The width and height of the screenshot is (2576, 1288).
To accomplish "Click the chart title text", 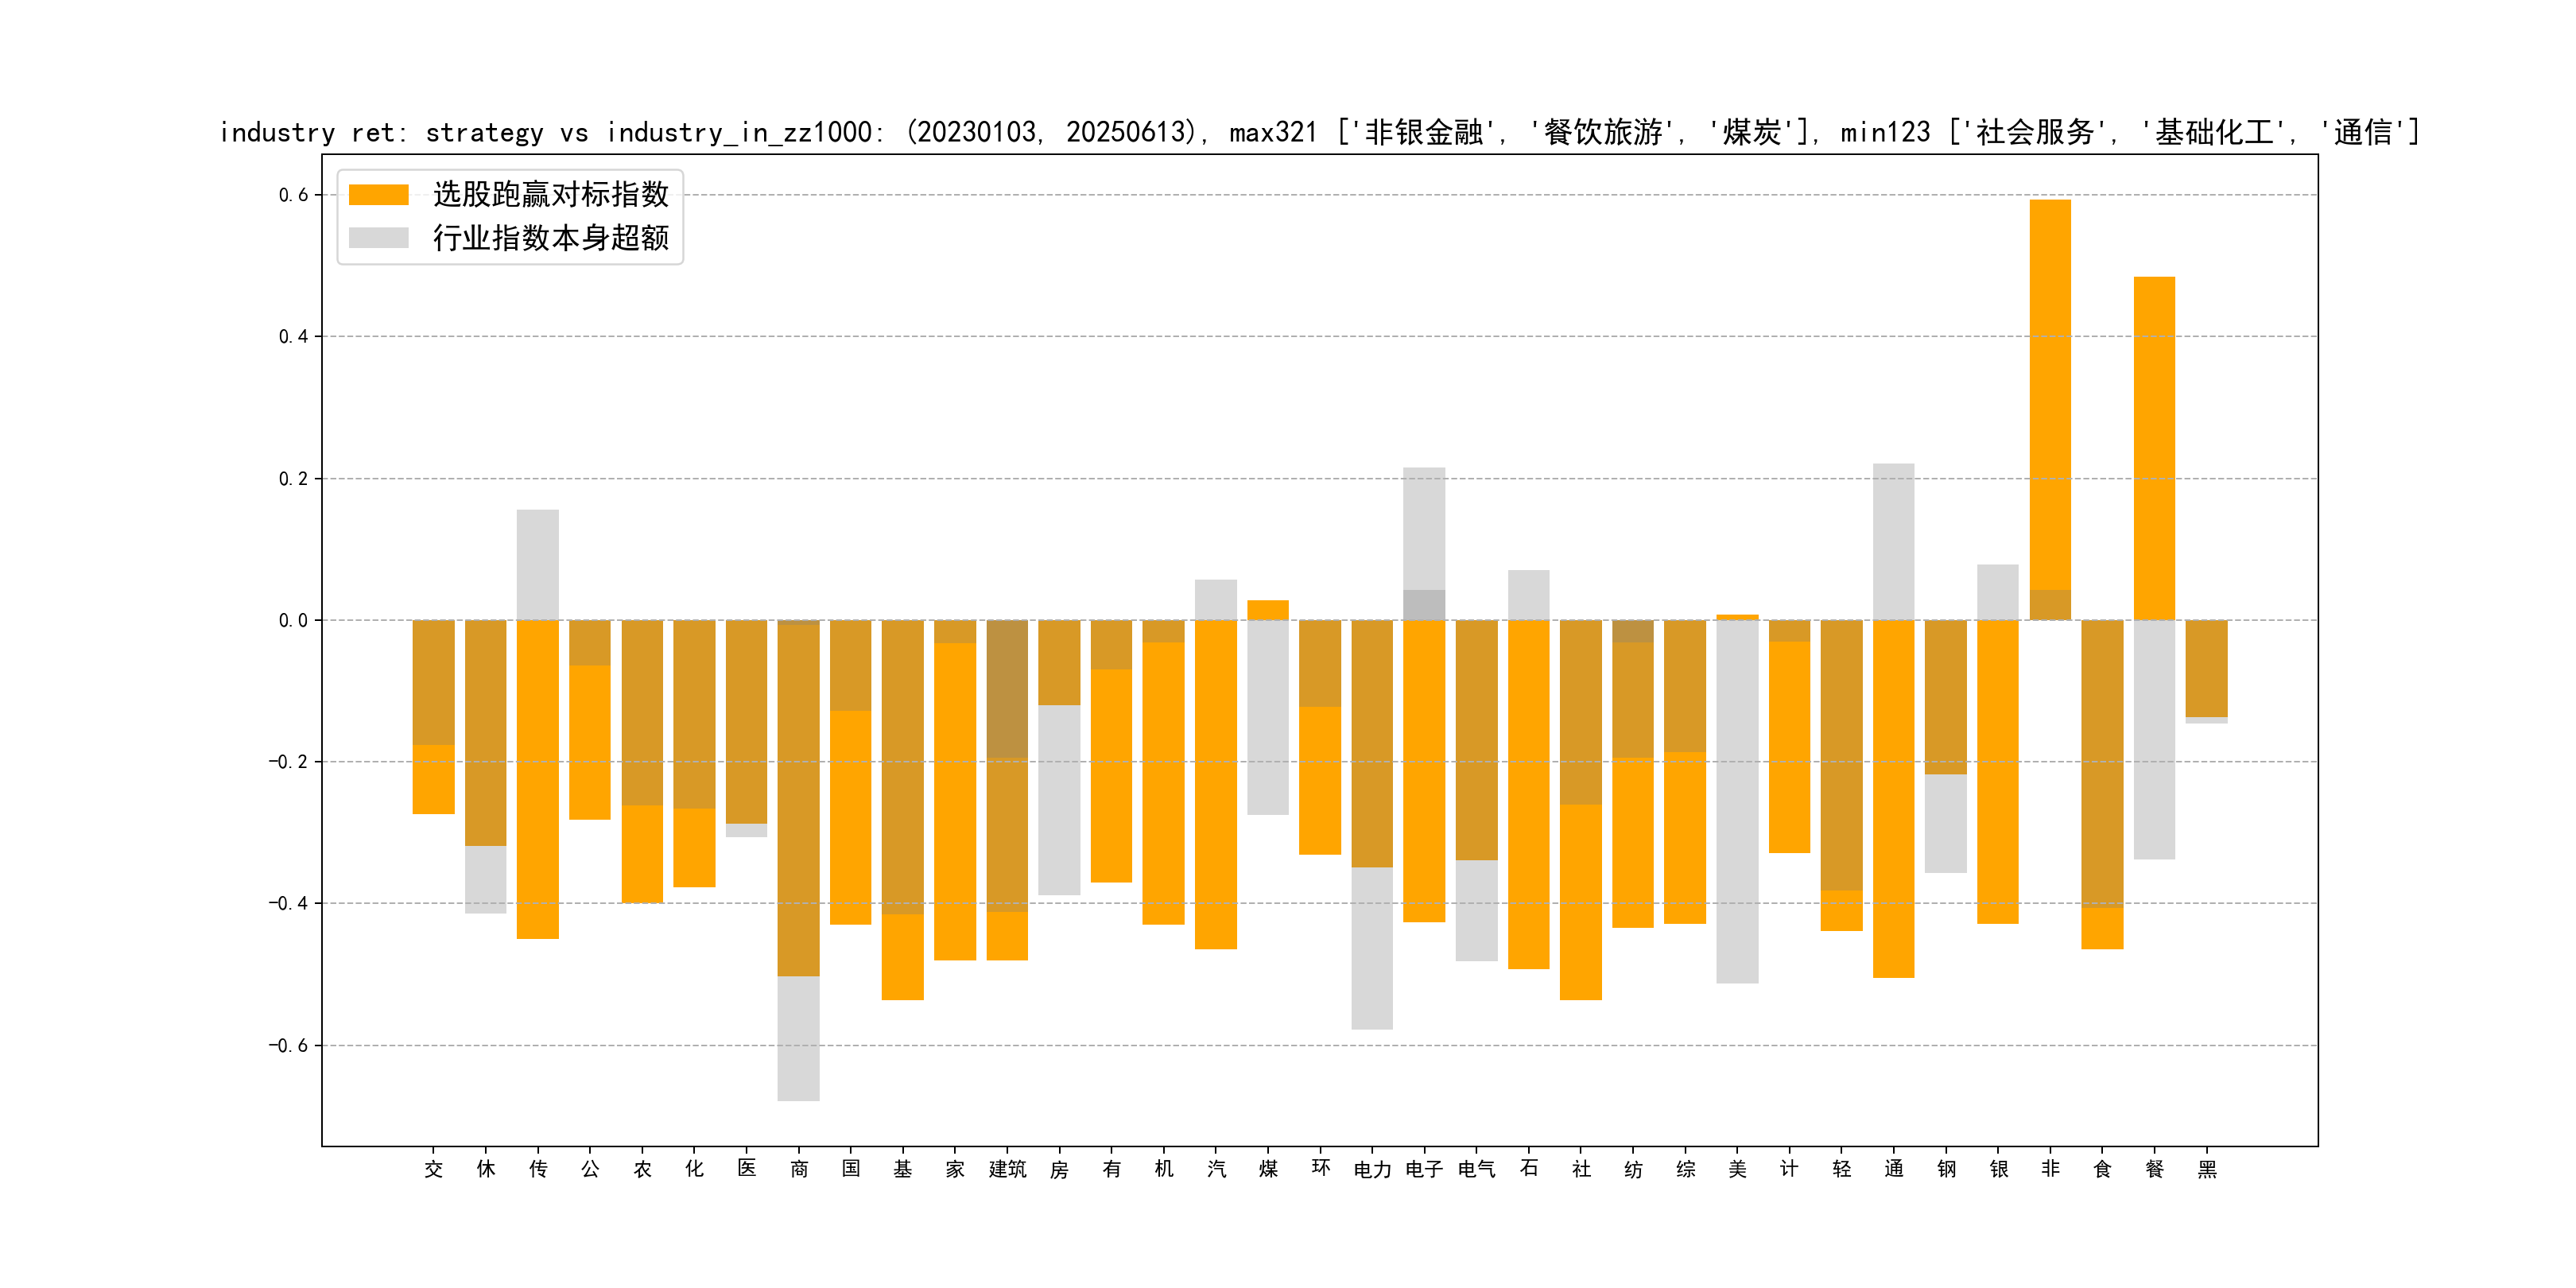I will coord(1318,132).
